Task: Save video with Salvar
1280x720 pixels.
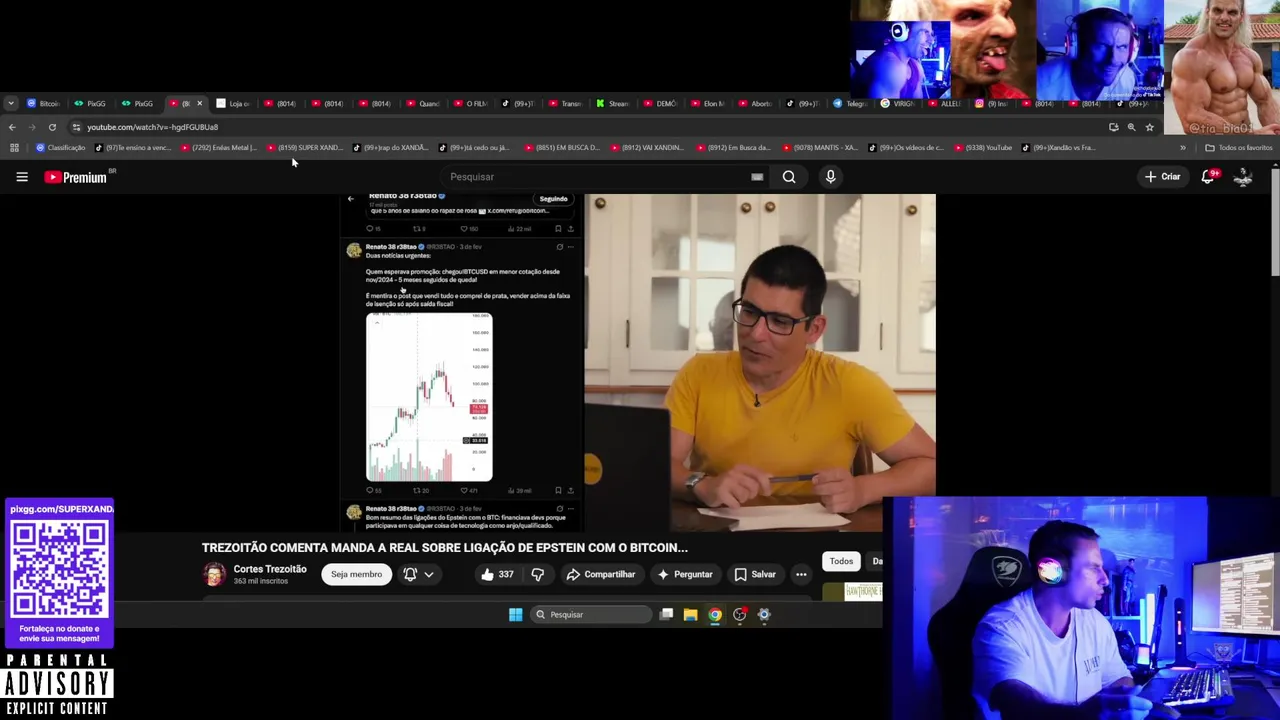Action: (x=755, y=574)
